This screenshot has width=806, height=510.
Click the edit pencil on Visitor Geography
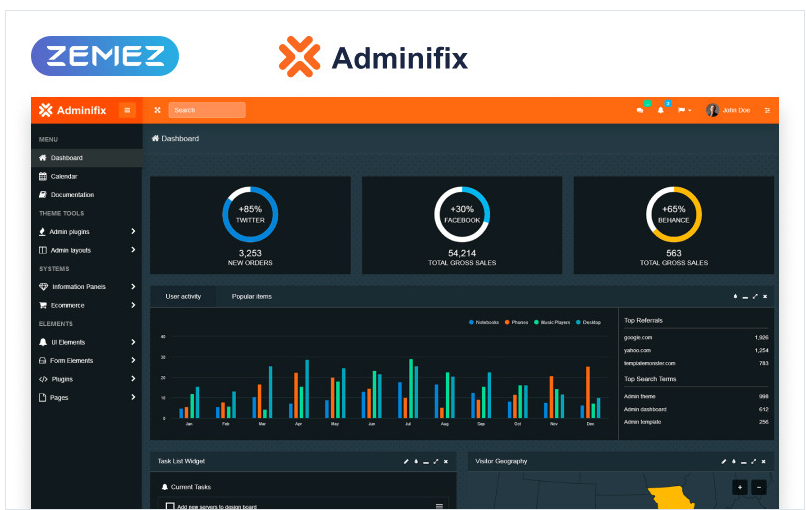pos(724,461)
